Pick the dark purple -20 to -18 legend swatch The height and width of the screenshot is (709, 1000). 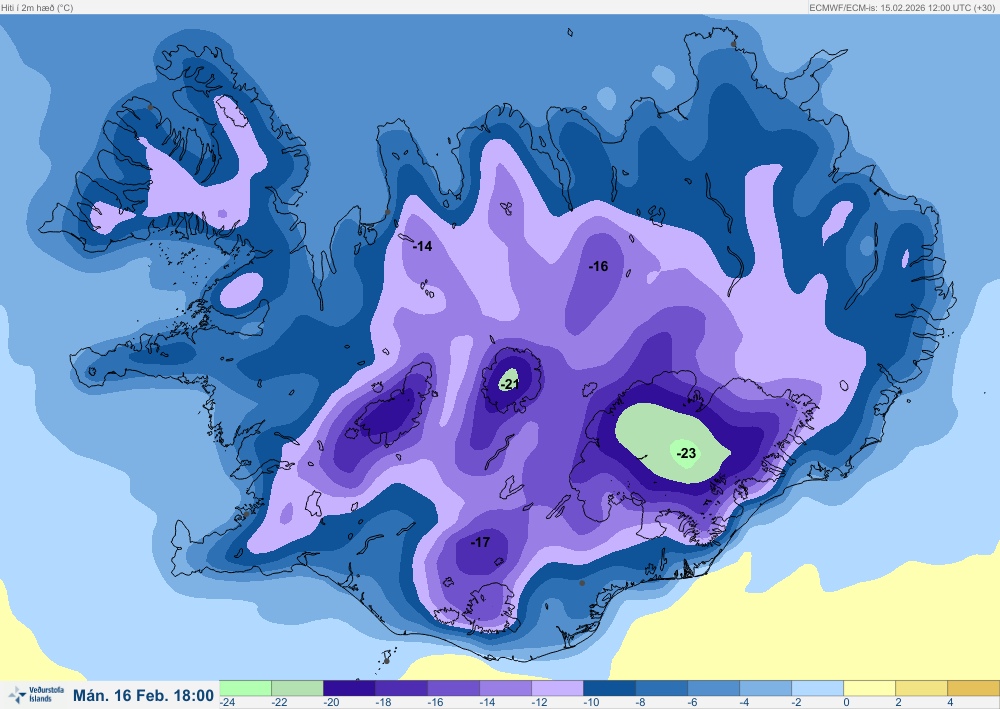[349, 688]
